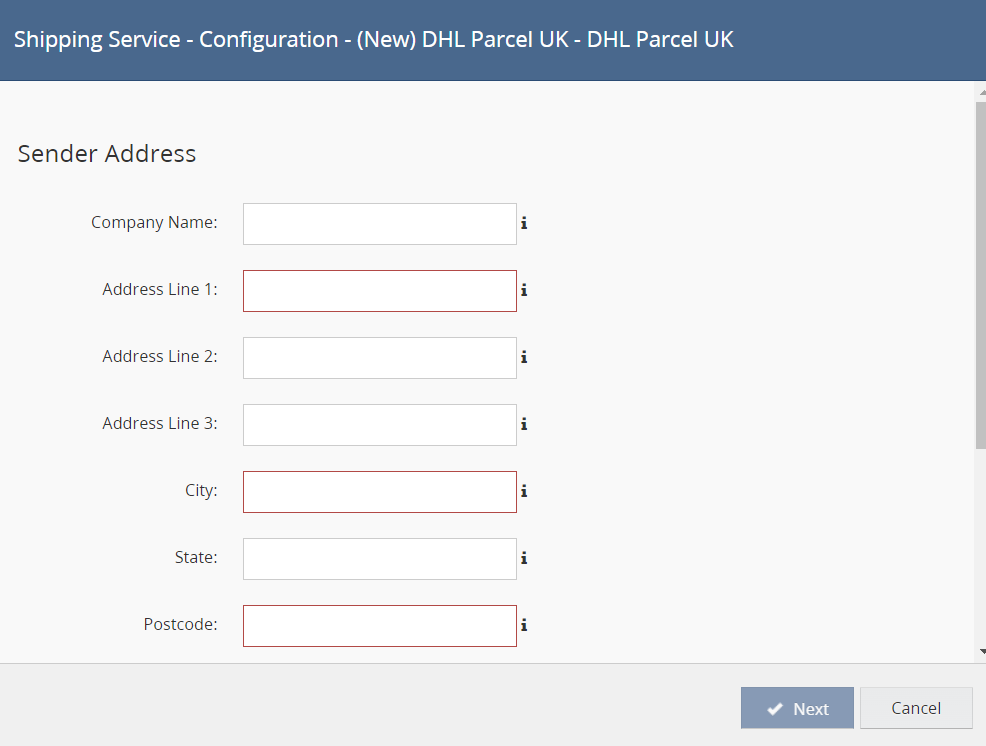Cancel the shipping service configuration
Screen dimensions: 986x746
tap(916, 708)
